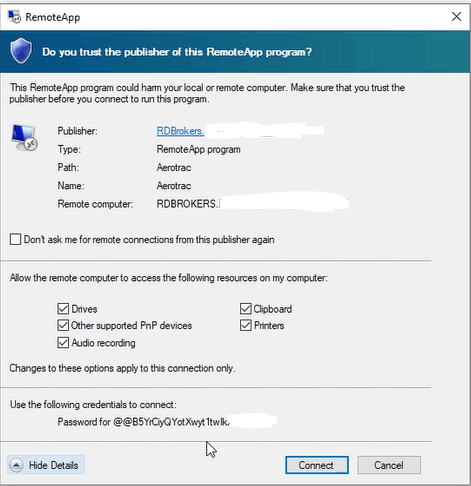
Task: Collapse the dialog with Hide Details
Action: pos(46,465)
